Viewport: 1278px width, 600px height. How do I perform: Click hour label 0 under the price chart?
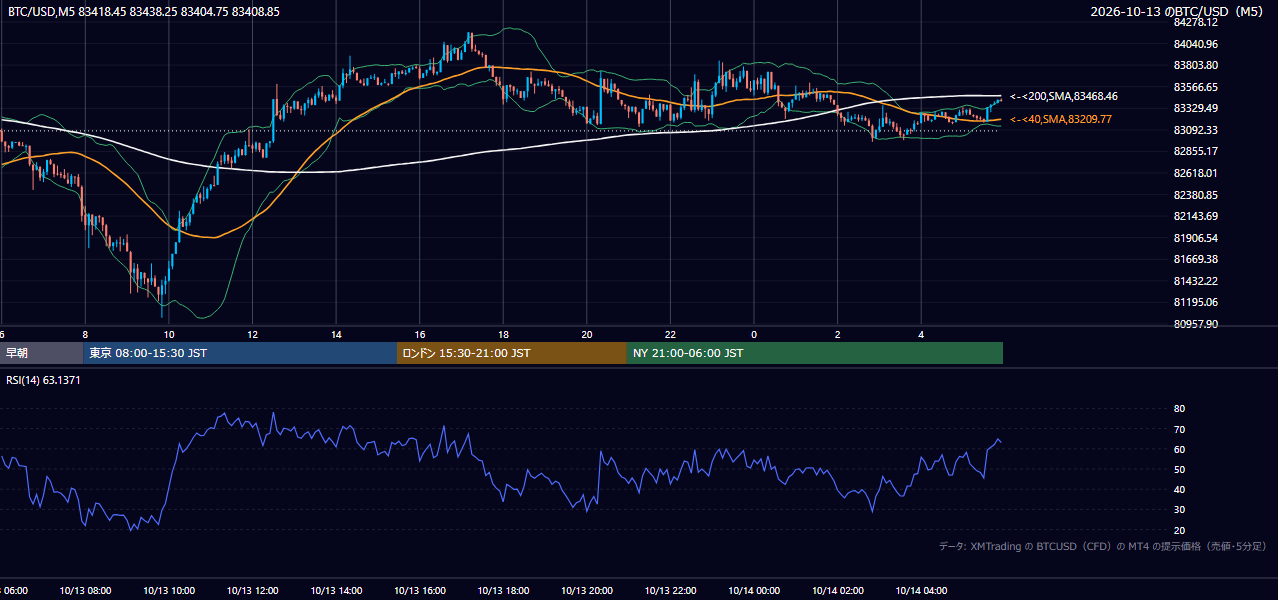coord(754,334)
